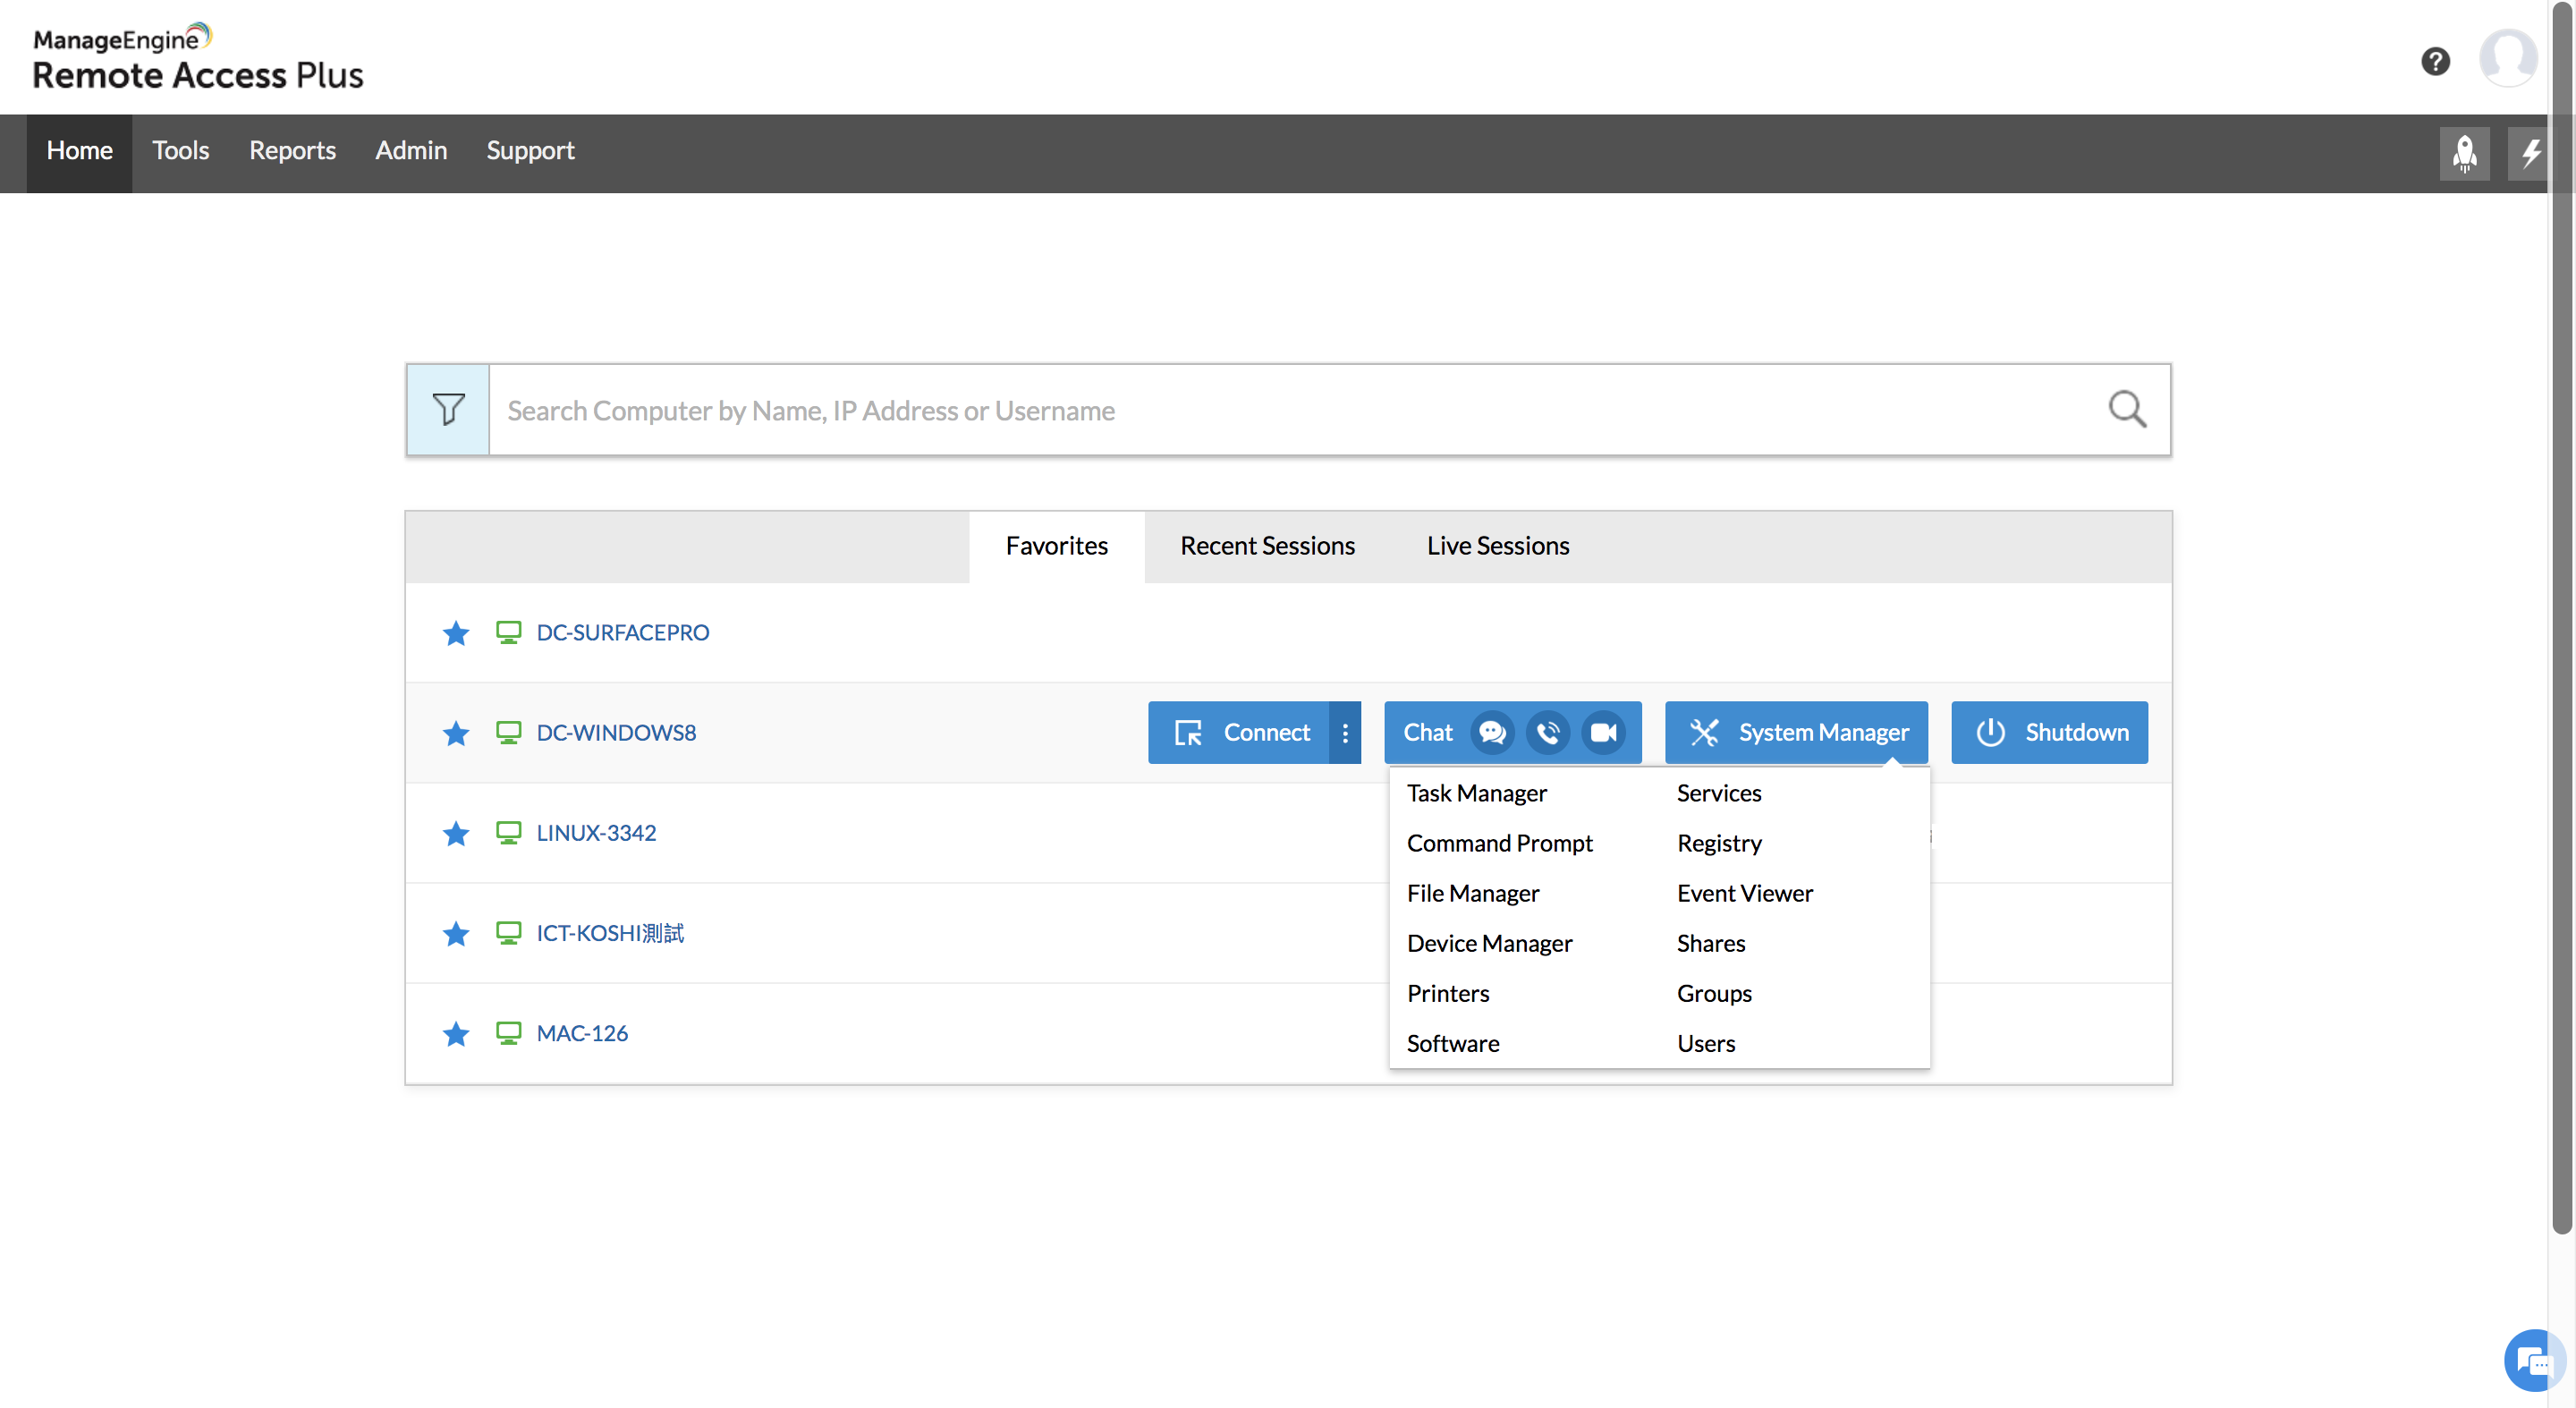Expand Connect button more options
This screenshot has width=2576, height=1408.
[1345, 732]
